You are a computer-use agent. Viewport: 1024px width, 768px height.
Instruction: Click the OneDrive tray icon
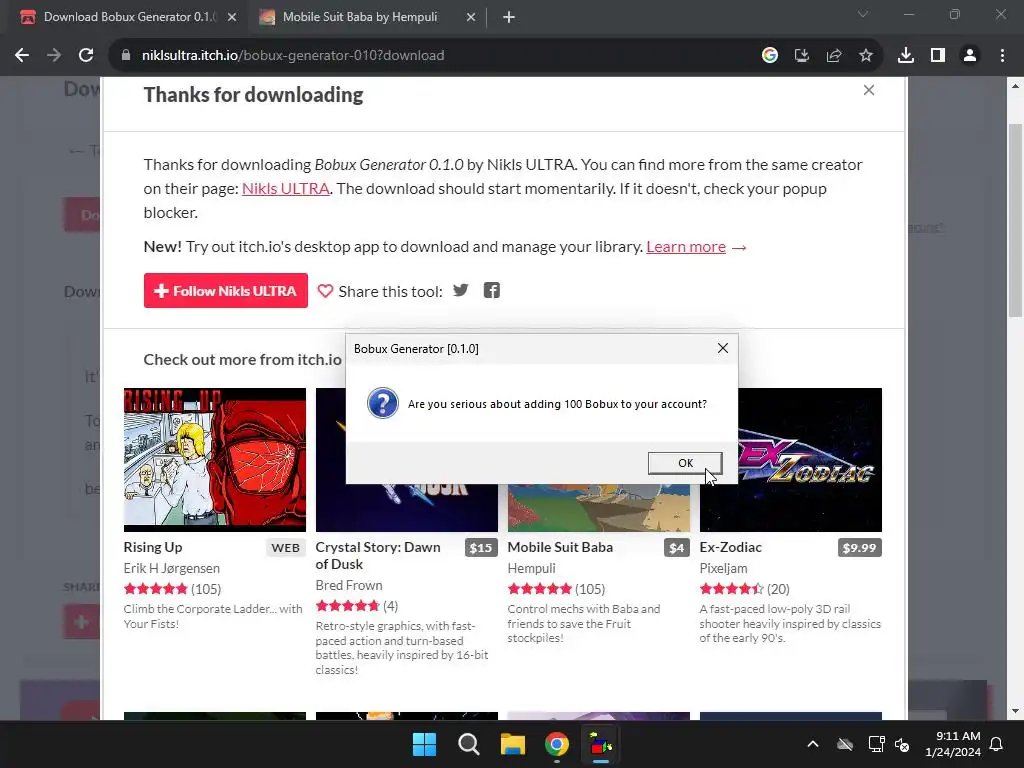845,744
